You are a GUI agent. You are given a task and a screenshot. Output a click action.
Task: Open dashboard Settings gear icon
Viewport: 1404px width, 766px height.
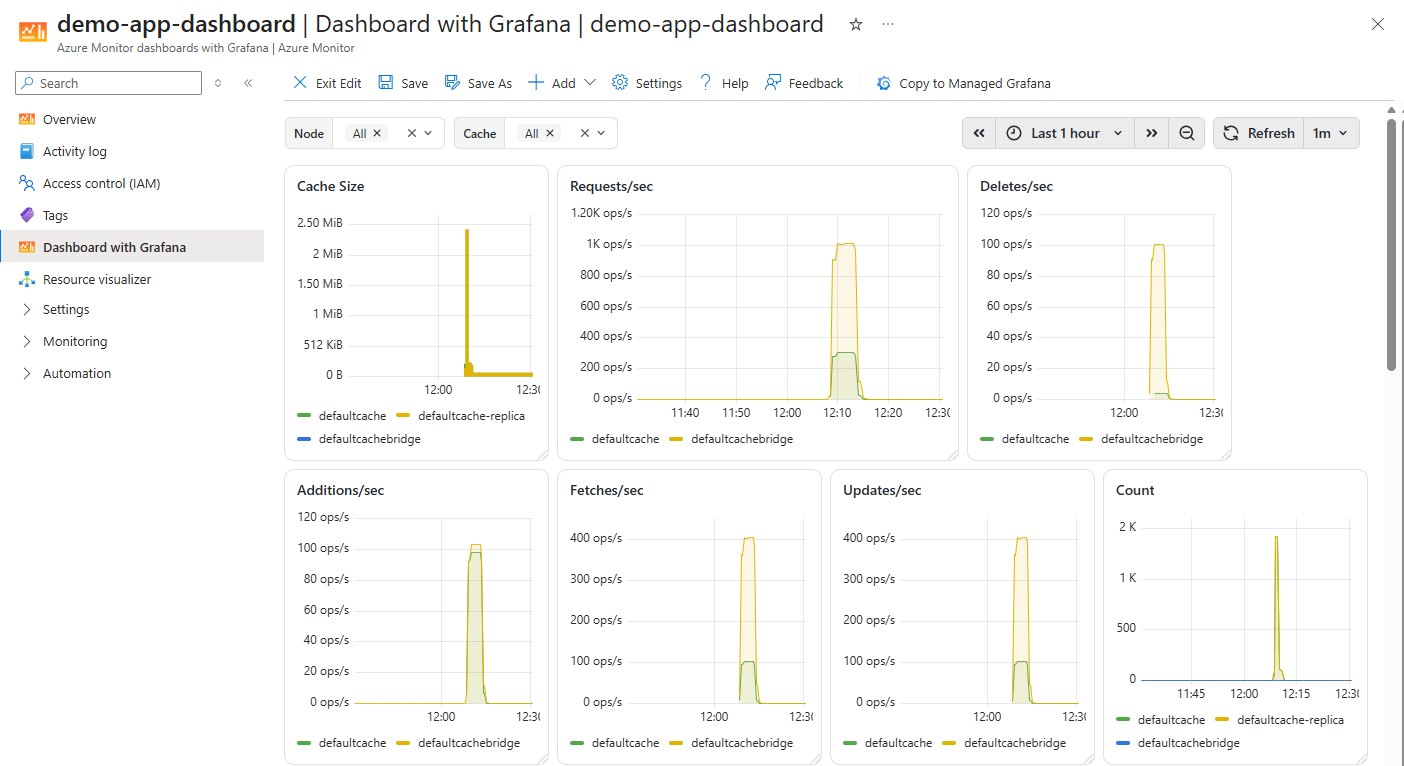click(620, 83)
